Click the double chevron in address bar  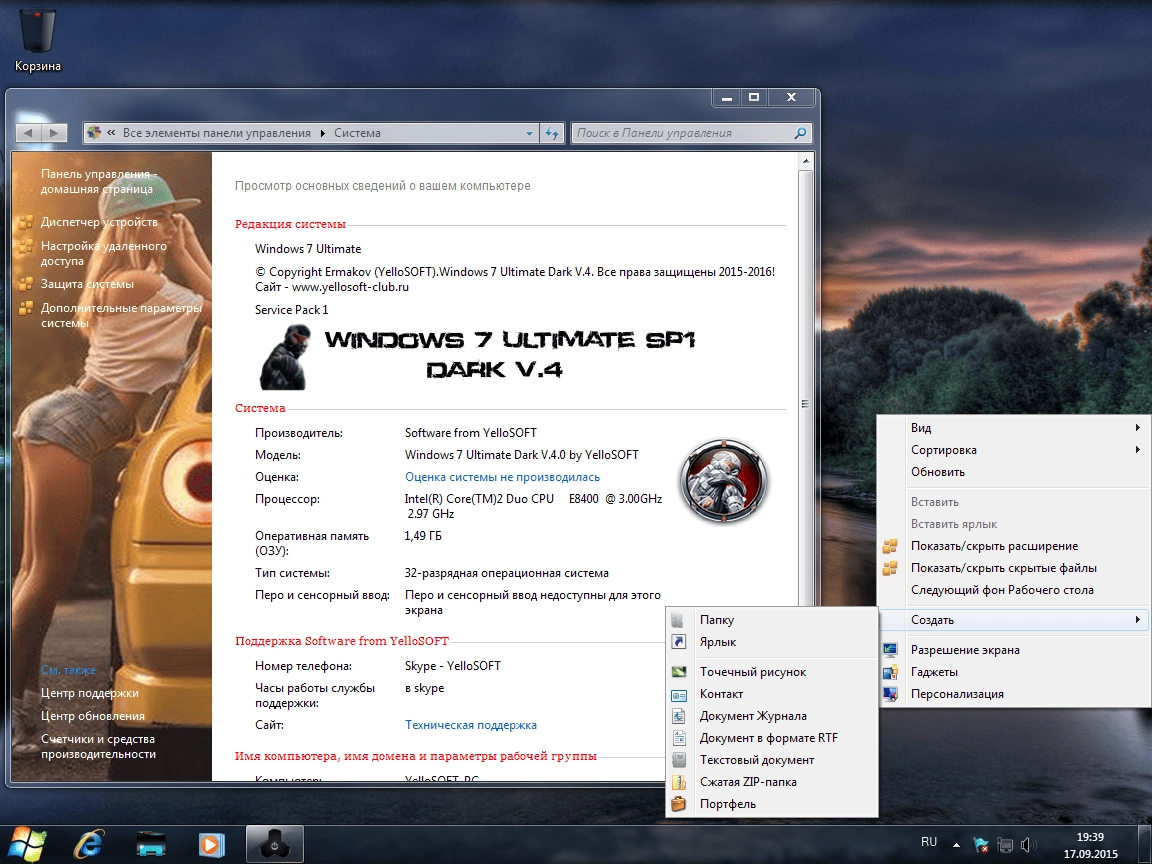[112, 133]
